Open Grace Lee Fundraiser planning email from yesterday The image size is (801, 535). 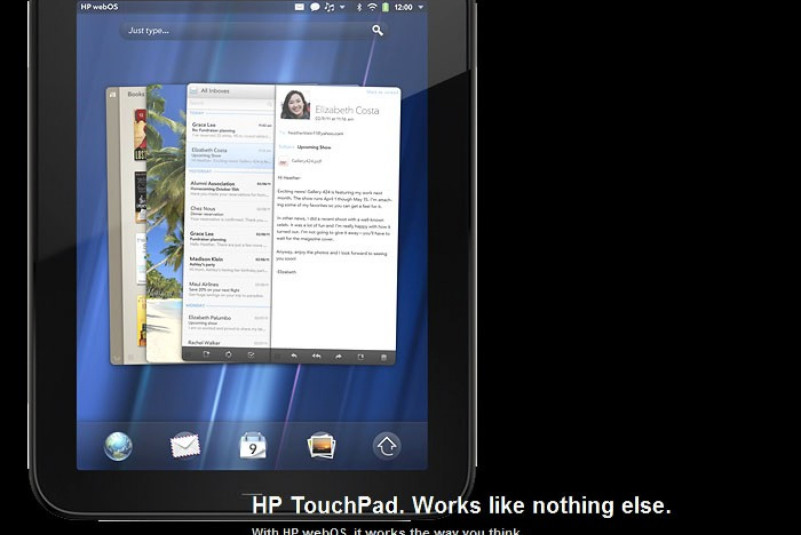(228, 239)
